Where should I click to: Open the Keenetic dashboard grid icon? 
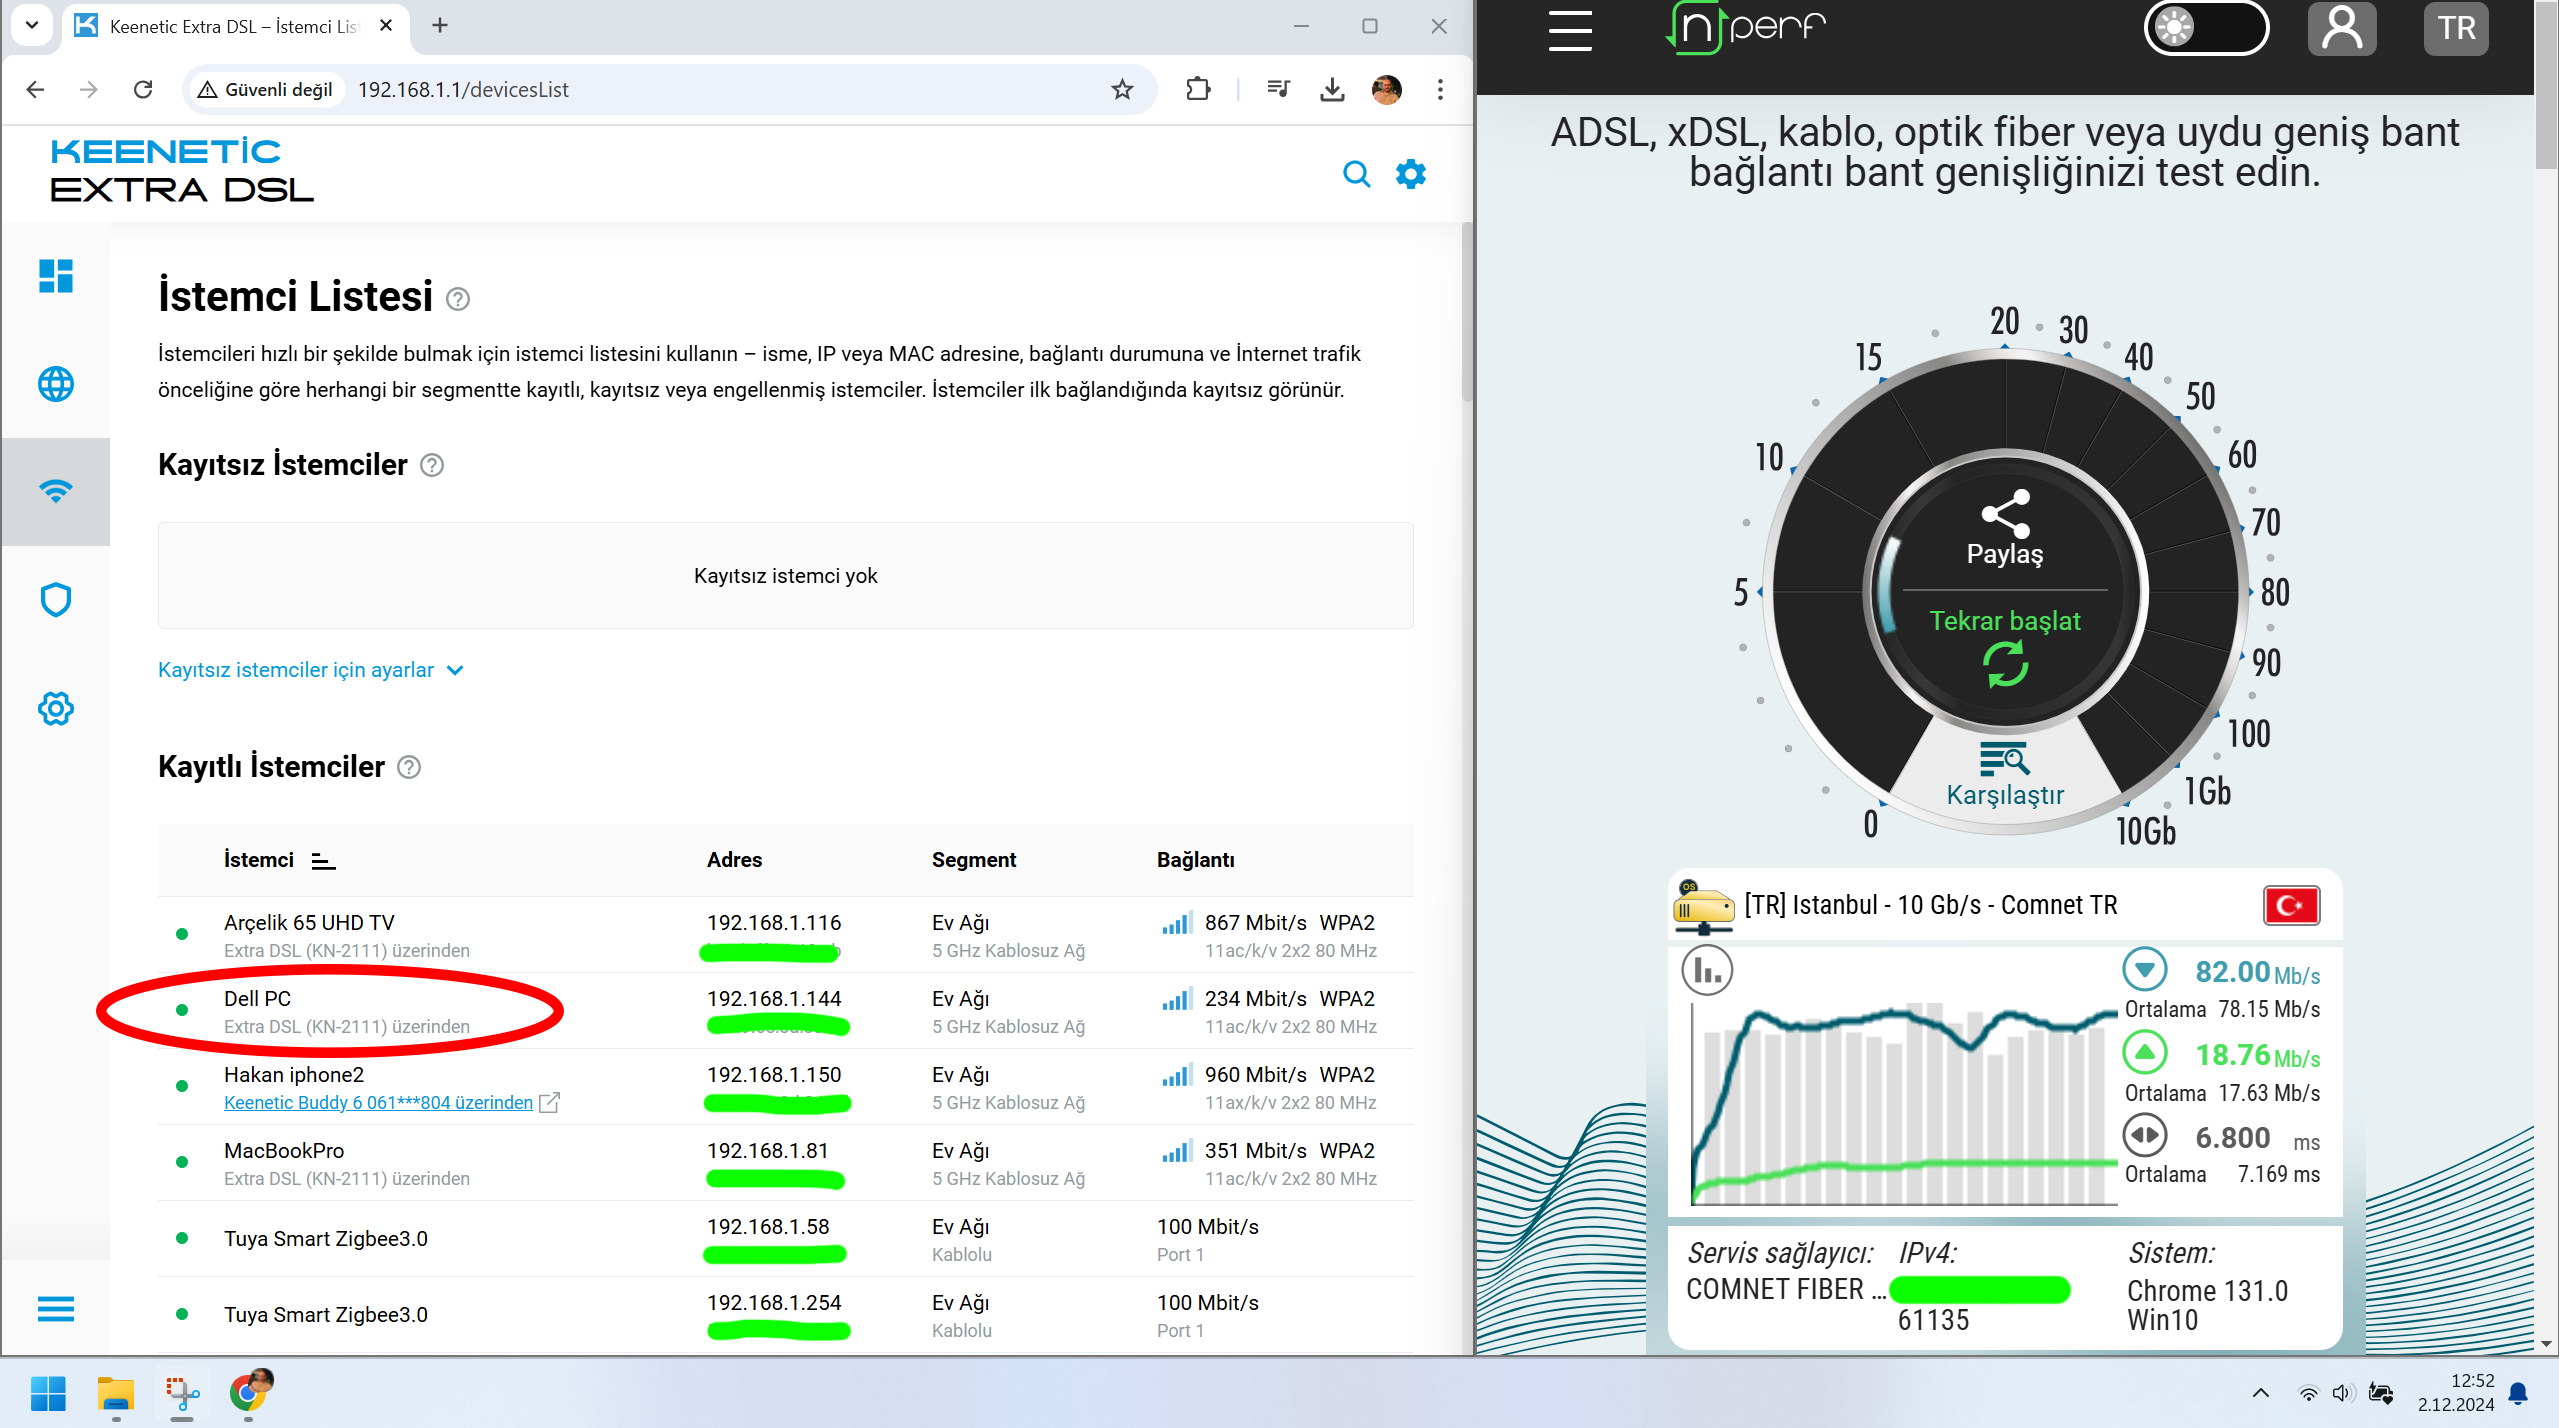tap(56, 276)
